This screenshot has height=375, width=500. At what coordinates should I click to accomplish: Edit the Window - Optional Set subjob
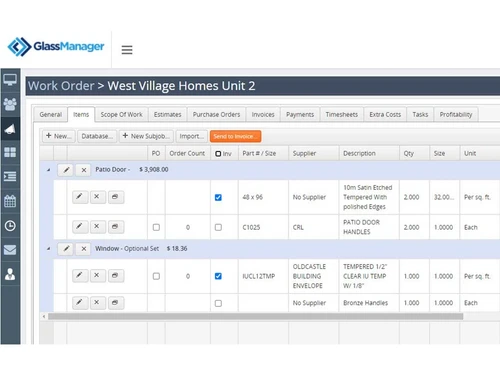tap(66, 249)
